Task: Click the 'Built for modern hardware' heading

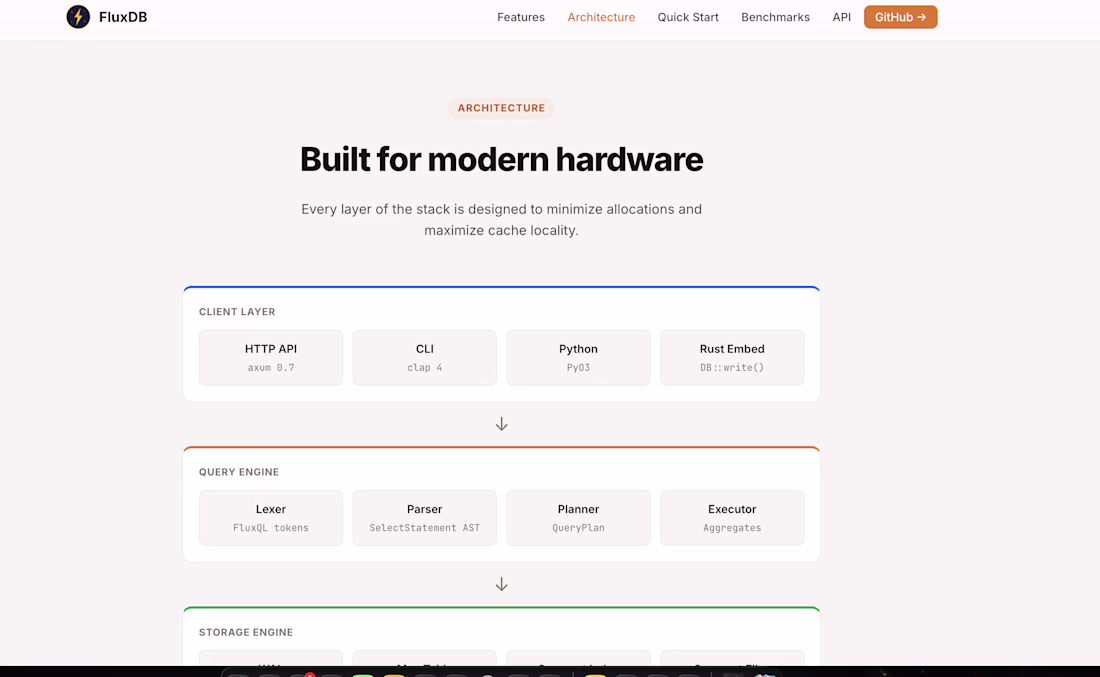Action: click(x=502, y=159)
